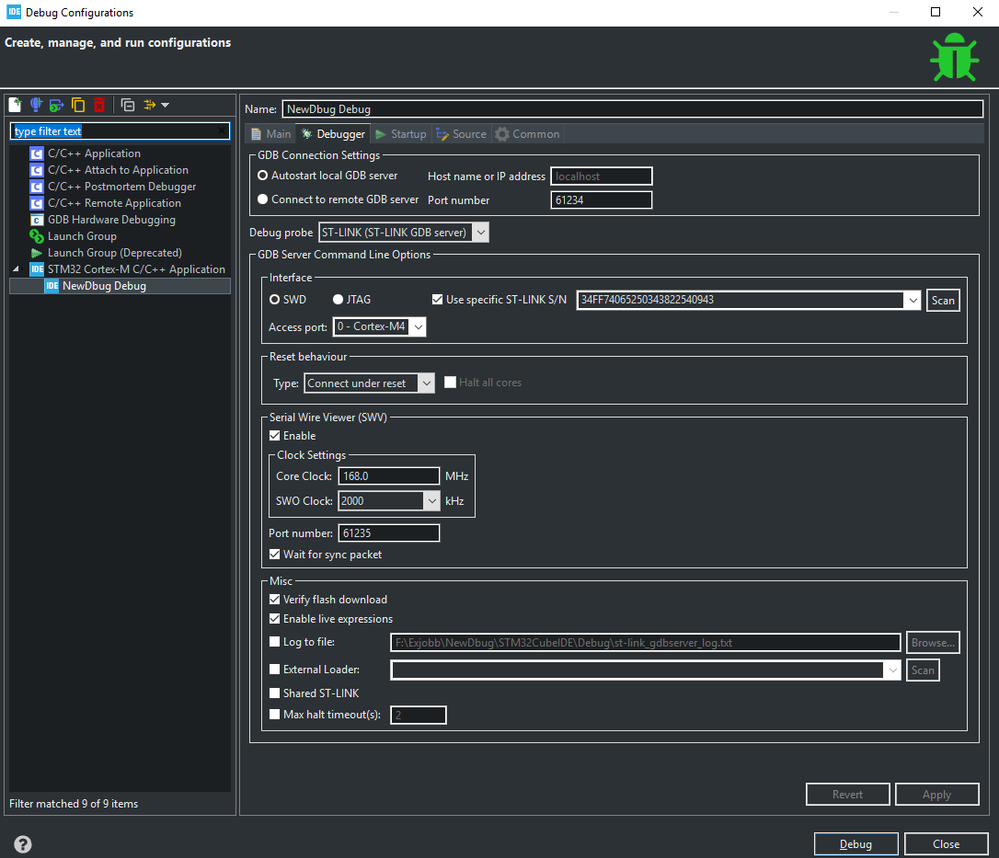This screenshot has height=858, width=999.
Task: Select C/C++ Attach to Application item
Action: pyautogui.click(x=118, y=170)
